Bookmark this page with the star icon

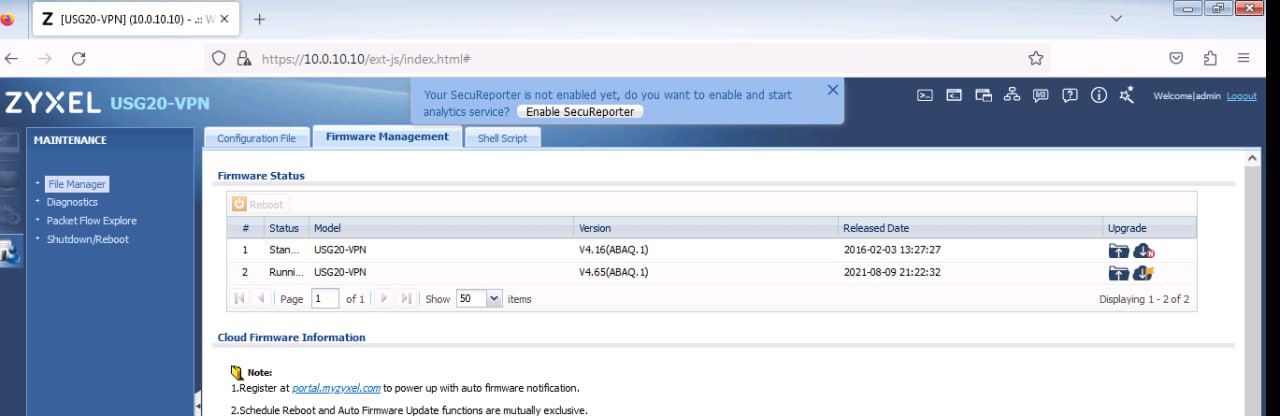click(x=1036, y=59)
